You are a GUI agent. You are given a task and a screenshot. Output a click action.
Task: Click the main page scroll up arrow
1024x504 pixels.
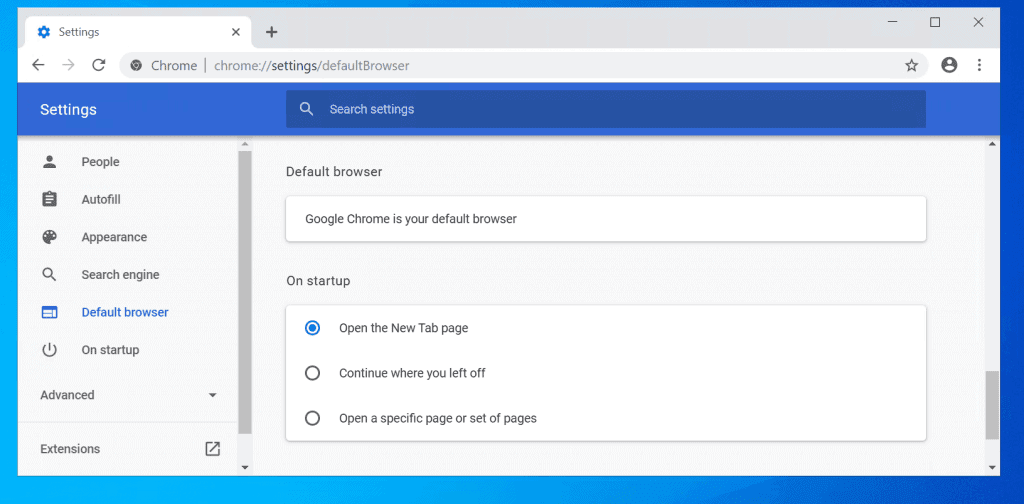(992, 144)
